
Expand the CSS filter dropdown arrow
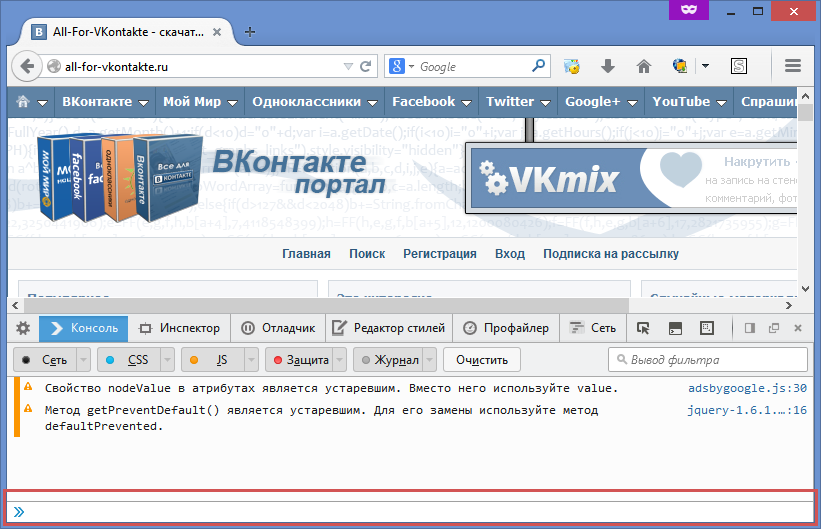tap(168, 360)
